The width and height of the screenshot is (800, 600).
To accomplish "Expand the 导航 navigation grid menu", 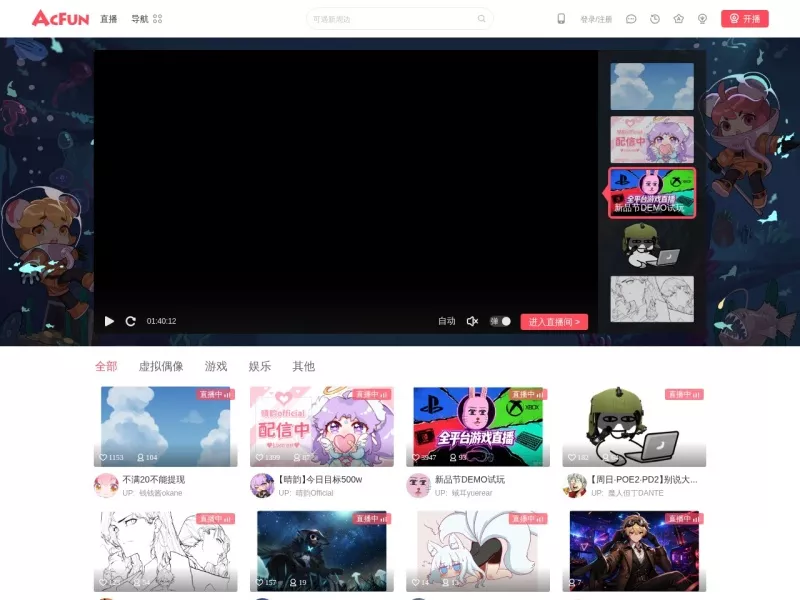I will pos(146,19).
